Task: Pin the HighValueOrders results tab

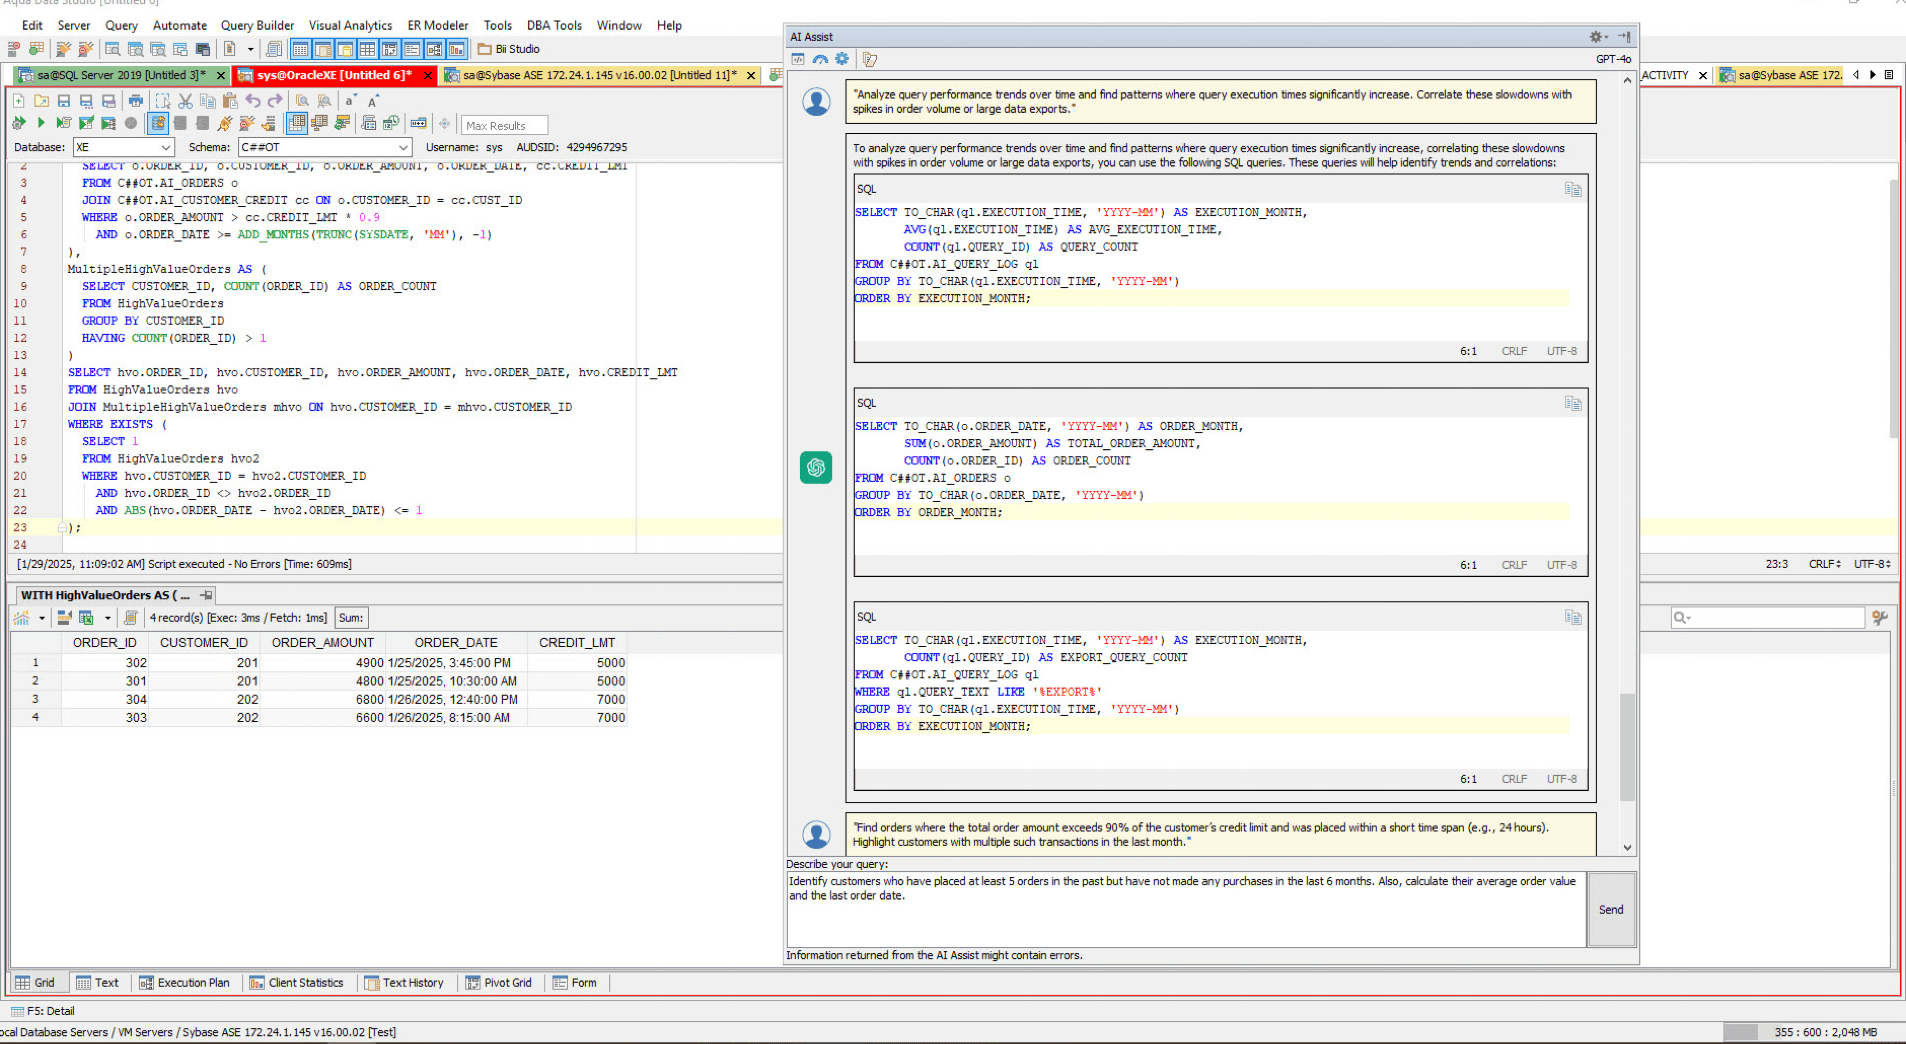Action: pyautogui.click(x=205, y=595)
